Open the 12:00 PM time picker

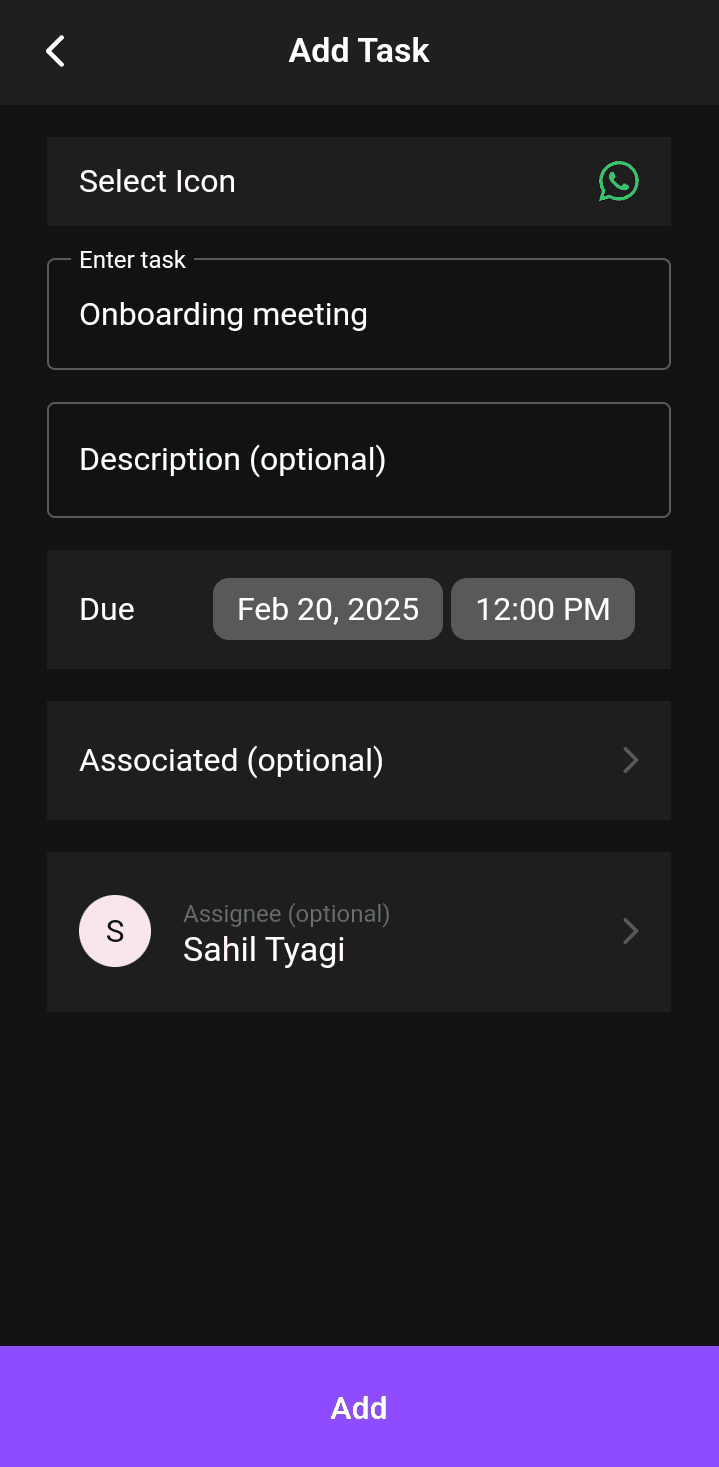(542, 608)
